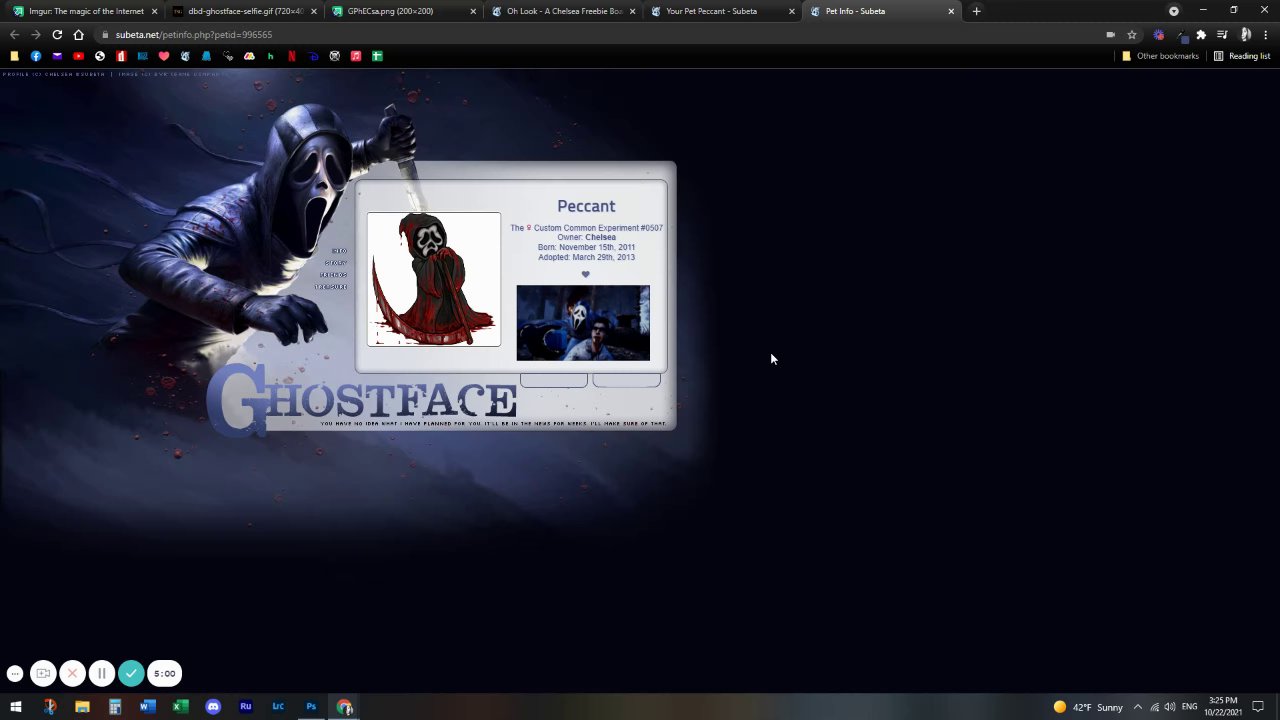The height and width of the screenshot is (720, 1280).
Task: Open the YouTube bookmark
Action: [x=78, y=56]
